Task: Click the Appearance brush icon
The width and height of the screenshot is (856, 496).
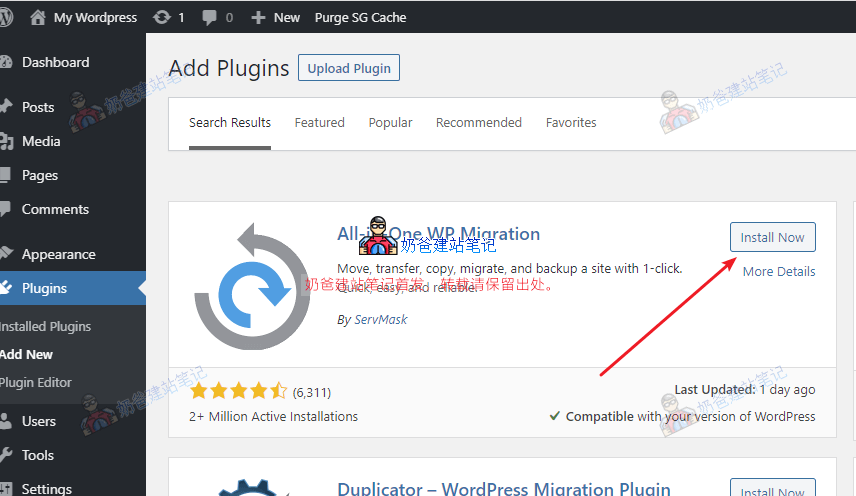Action: tap(6, 253)
